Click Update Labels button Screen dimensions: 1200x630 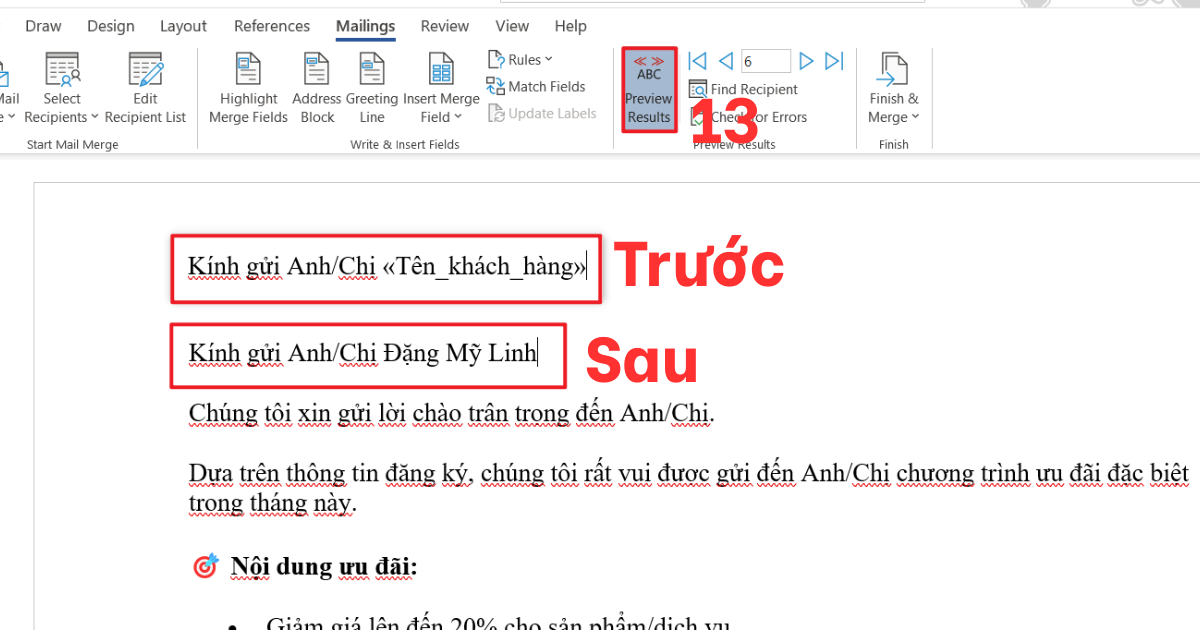click(x=542, y=114)
